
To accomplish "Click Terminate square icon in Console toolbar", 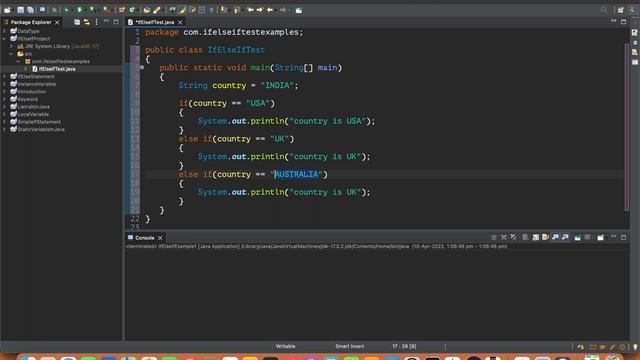I will click(x=494, y=237).
